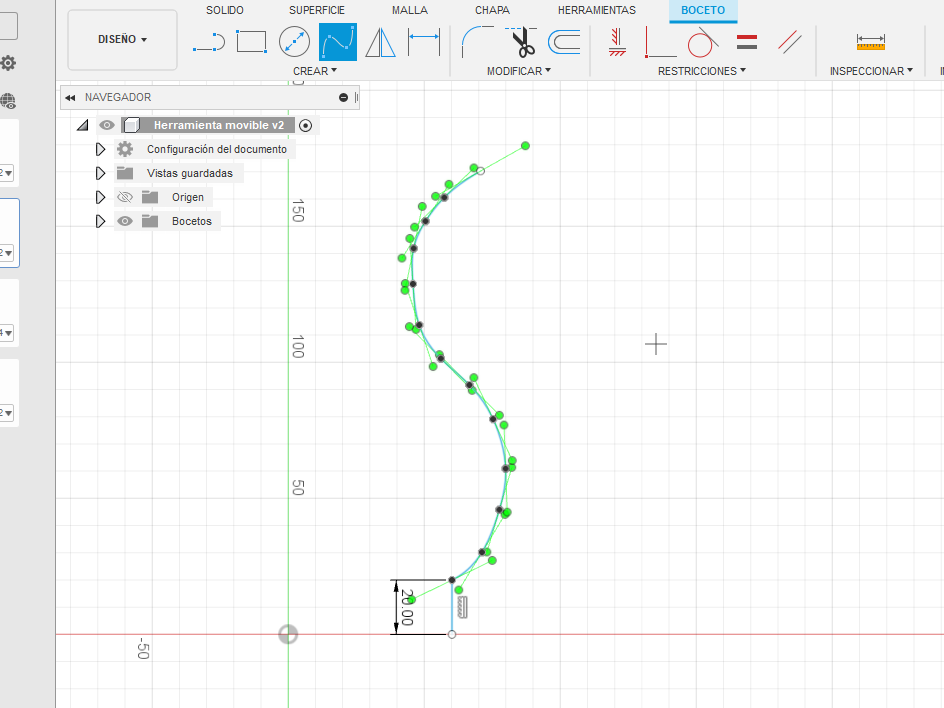Click the gear icon in left sidebar
The height and width of the screenshot is (708, 944).
(8, 63)
